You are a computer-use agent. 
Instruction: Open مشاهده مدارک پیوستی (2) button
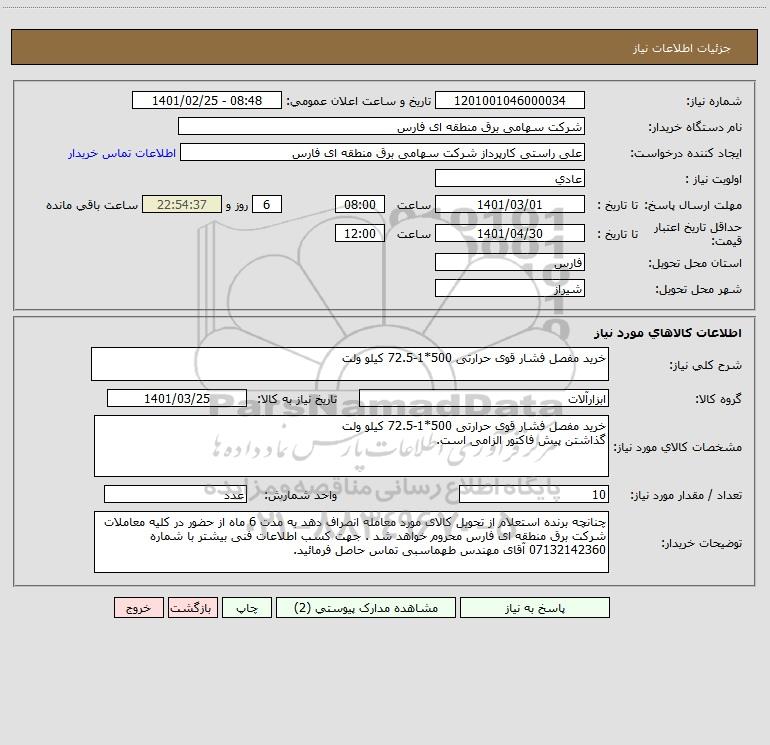tap(366, 607)
